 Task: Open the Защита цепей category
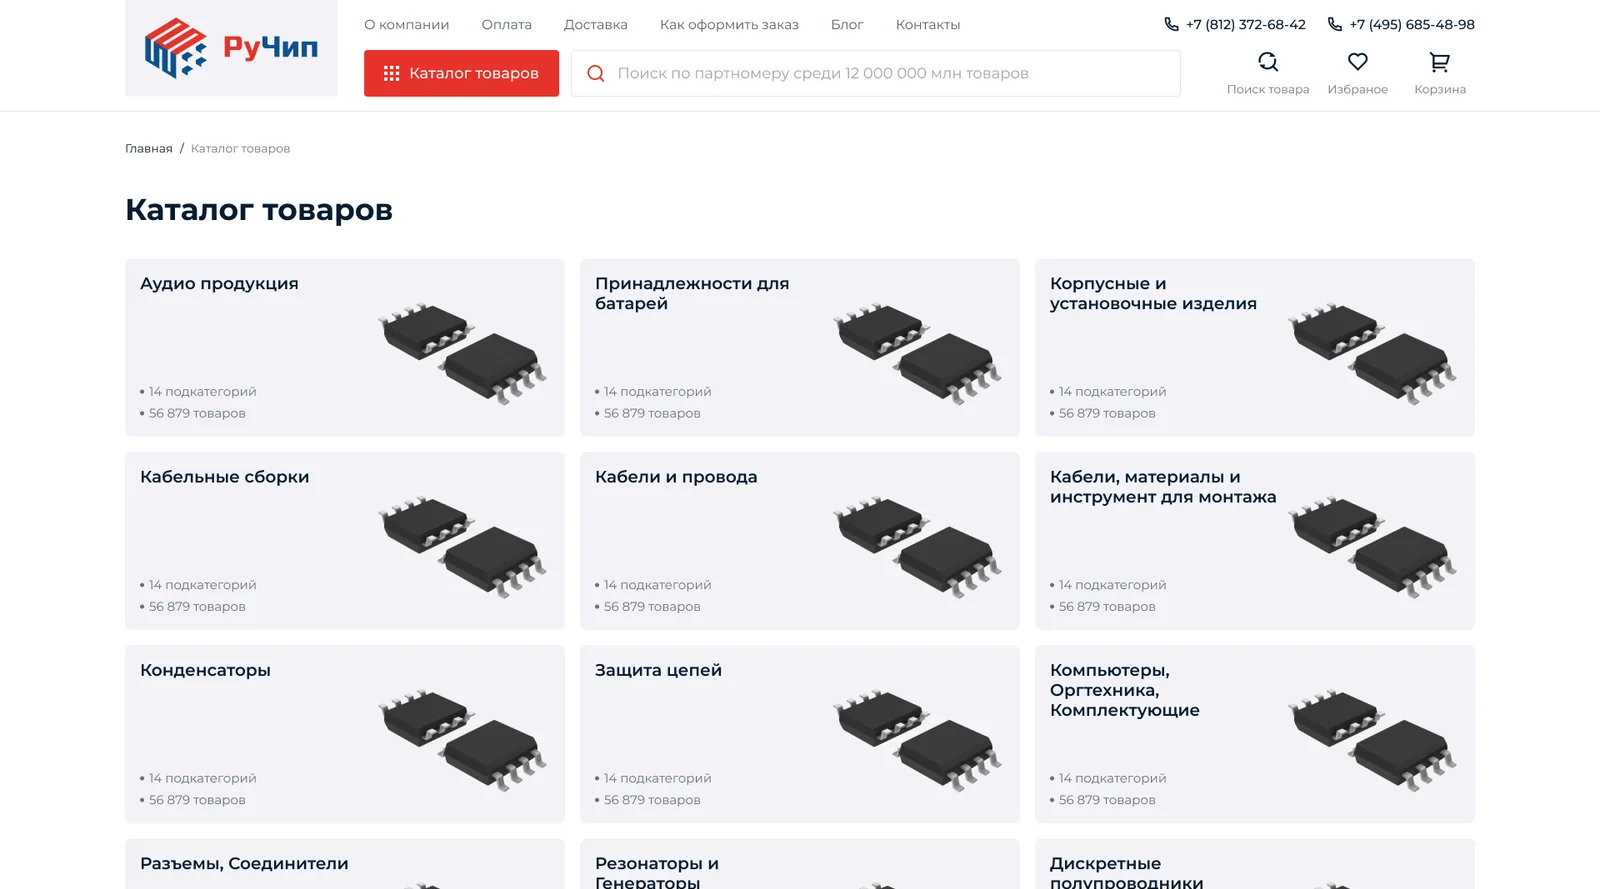[800, 734]
